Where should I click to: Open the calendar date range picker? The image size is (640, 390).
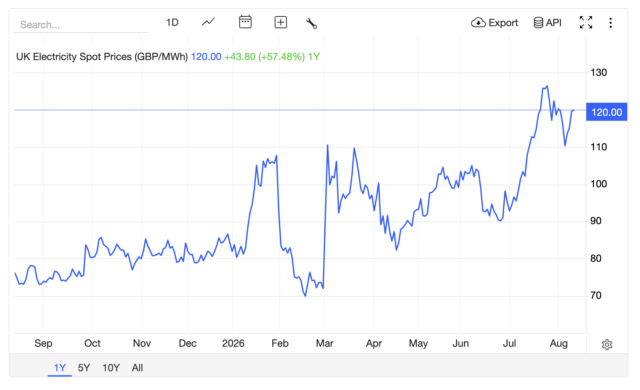tap(245, 22)
